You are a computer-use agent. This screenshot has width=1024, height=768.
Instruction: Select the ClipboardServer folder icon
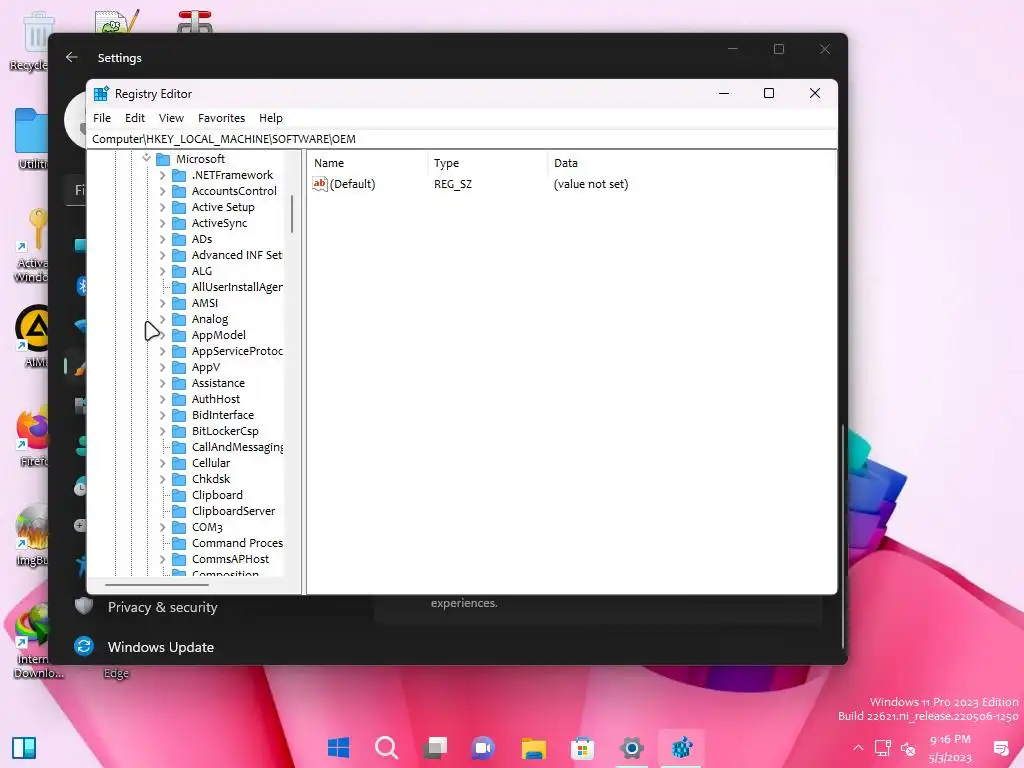179,511
